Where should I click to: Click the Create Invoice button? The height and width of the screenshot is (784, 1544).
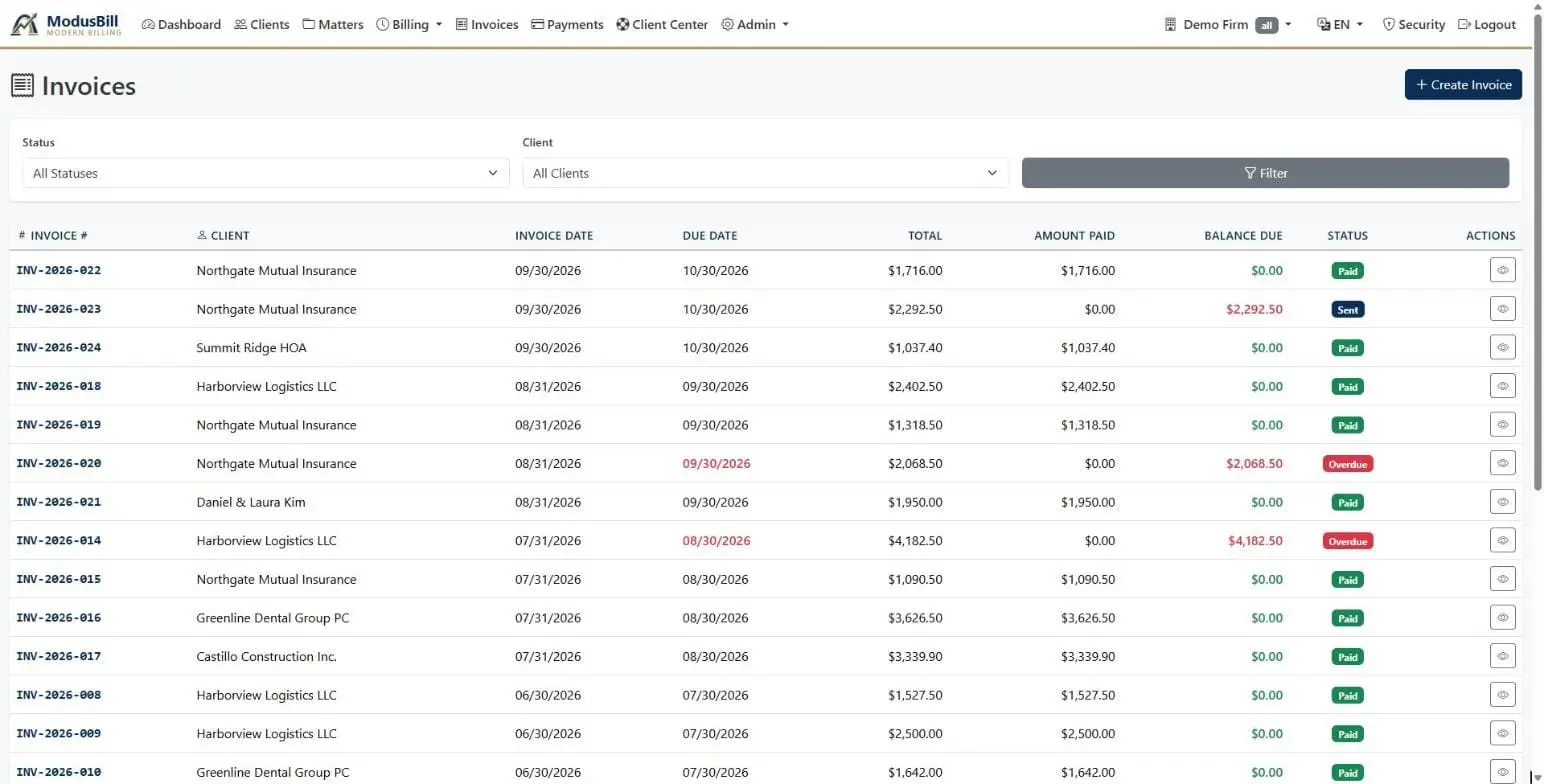click(x=1463, y=85)
